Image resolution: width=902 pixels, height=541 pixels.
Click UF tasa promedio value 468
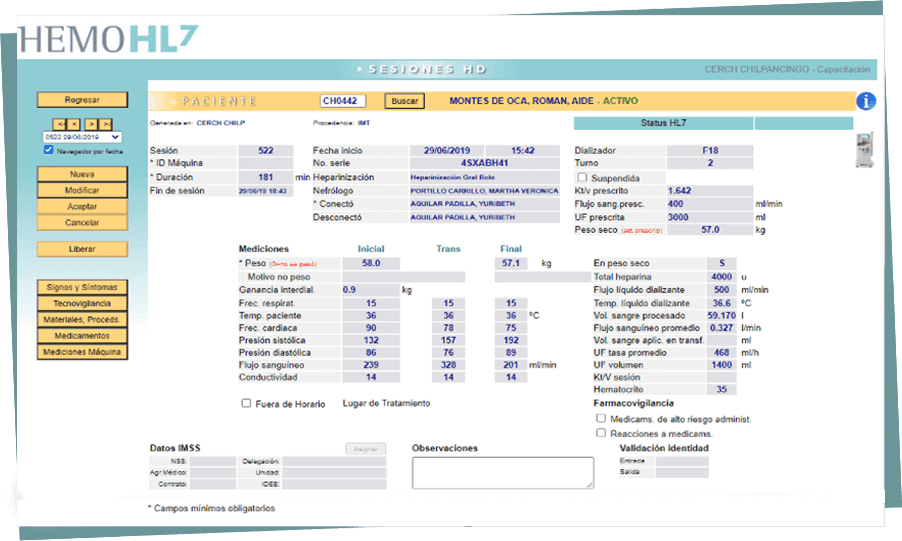pos(721,352)
